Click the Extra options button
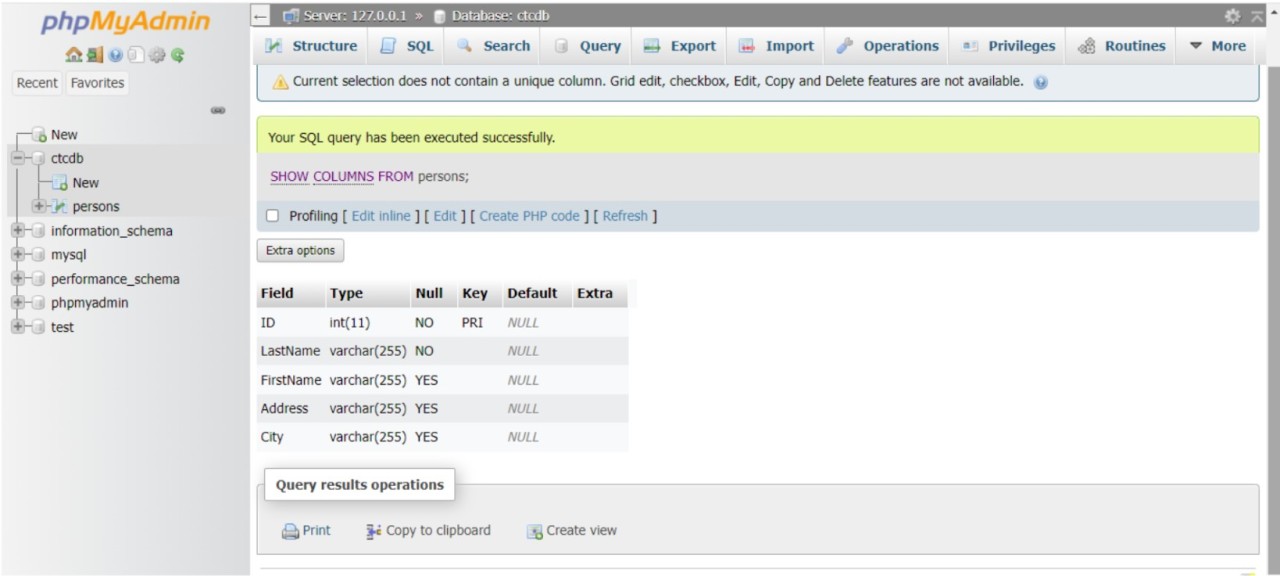The image size is (1280, 576). coord(300,251)
